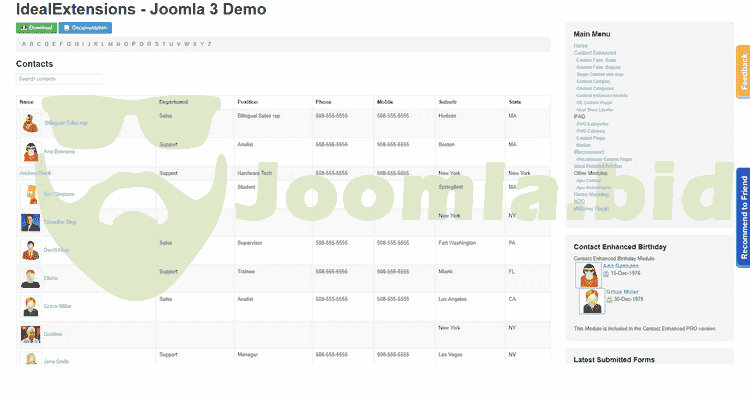Screen dimensions: 750x394
Task: Click Ana Bannana's avatar in Birthday module
Action: click(588, 275)
